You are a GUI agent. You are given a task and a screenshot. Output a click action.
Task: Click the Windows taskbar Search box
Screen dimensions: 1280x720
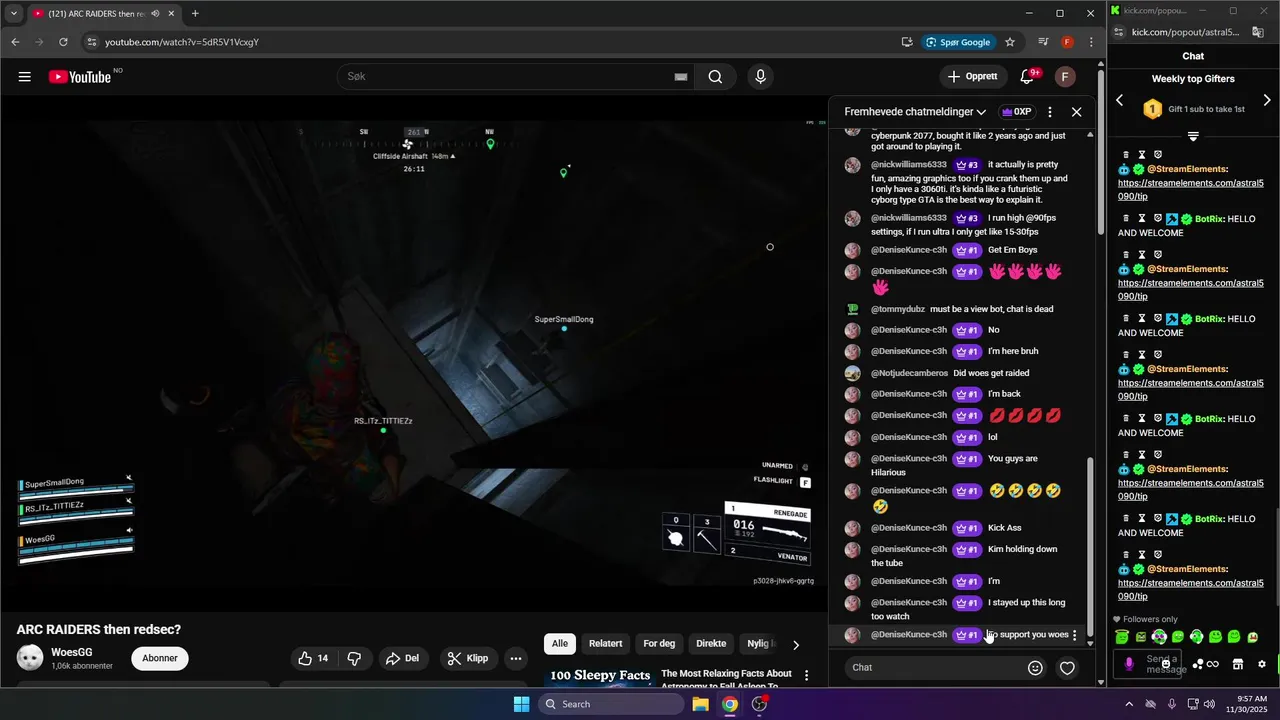click(x=611, y=704)
